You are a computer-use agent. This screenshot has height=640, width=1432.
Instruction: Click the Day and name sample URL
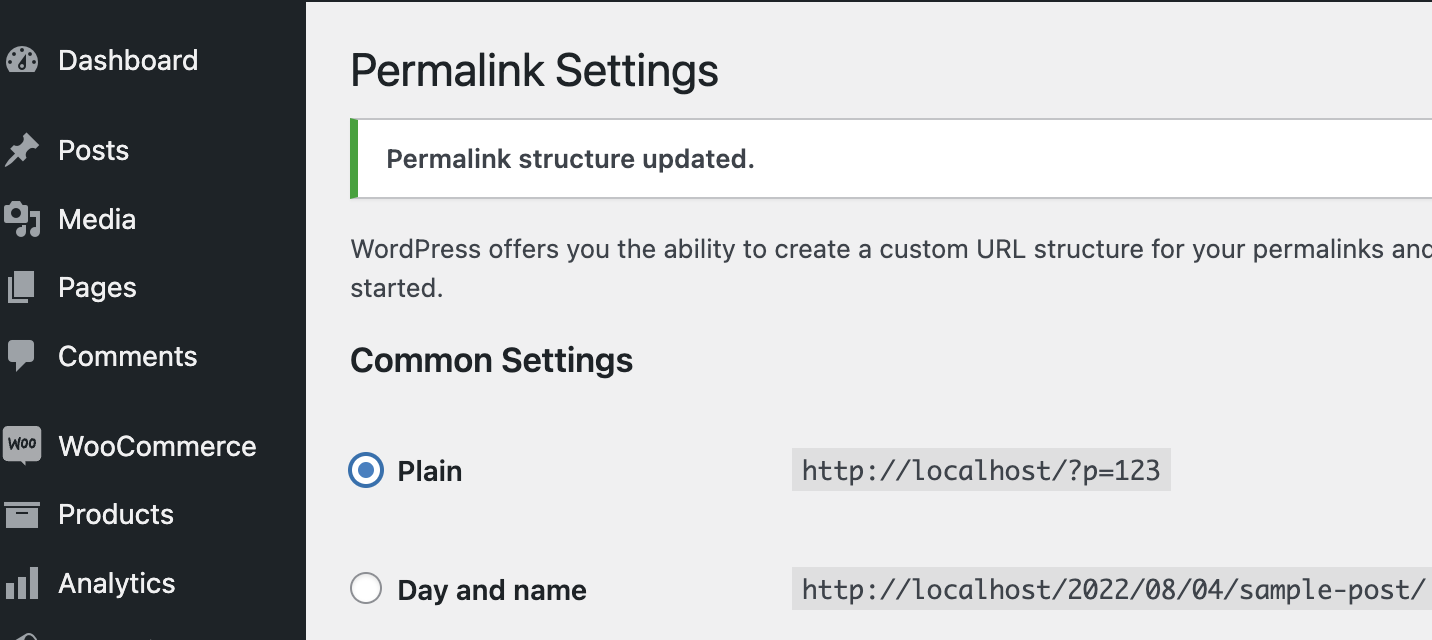(x=1112, y=590)
